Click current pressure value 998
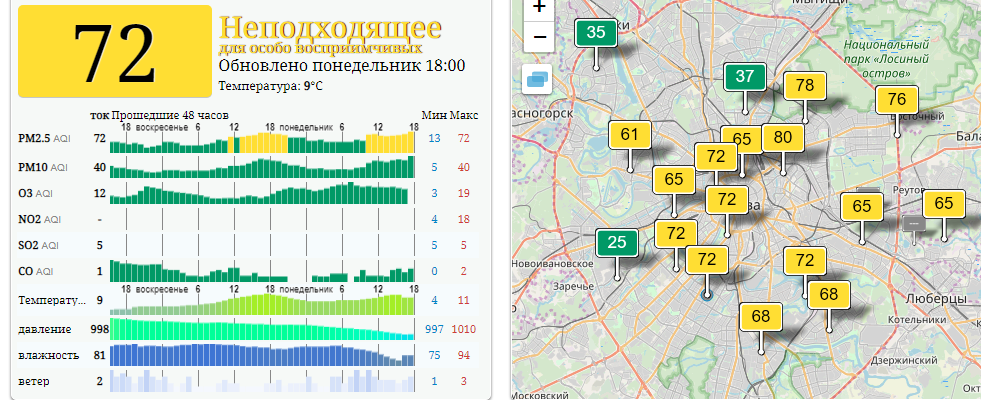The height and width of the screenshot is (400, 981). [x=99, y=329]
